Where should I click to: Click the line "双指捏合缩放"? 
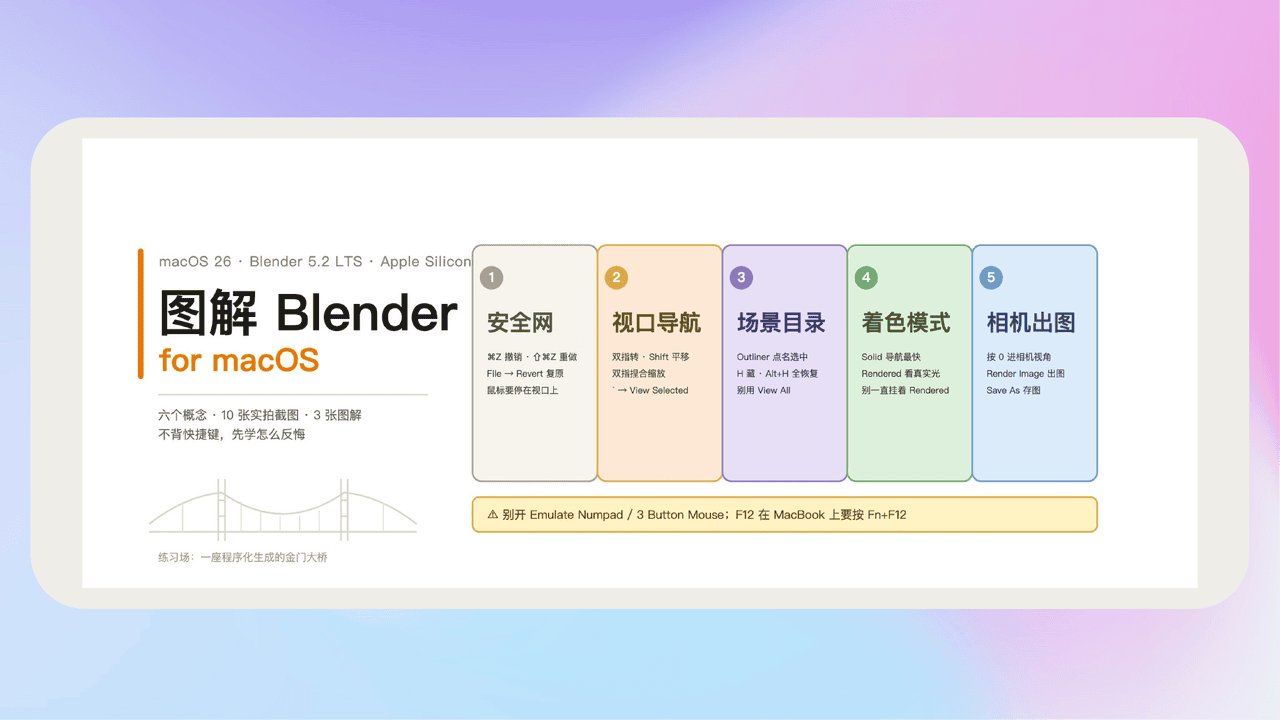pos(639,374)
